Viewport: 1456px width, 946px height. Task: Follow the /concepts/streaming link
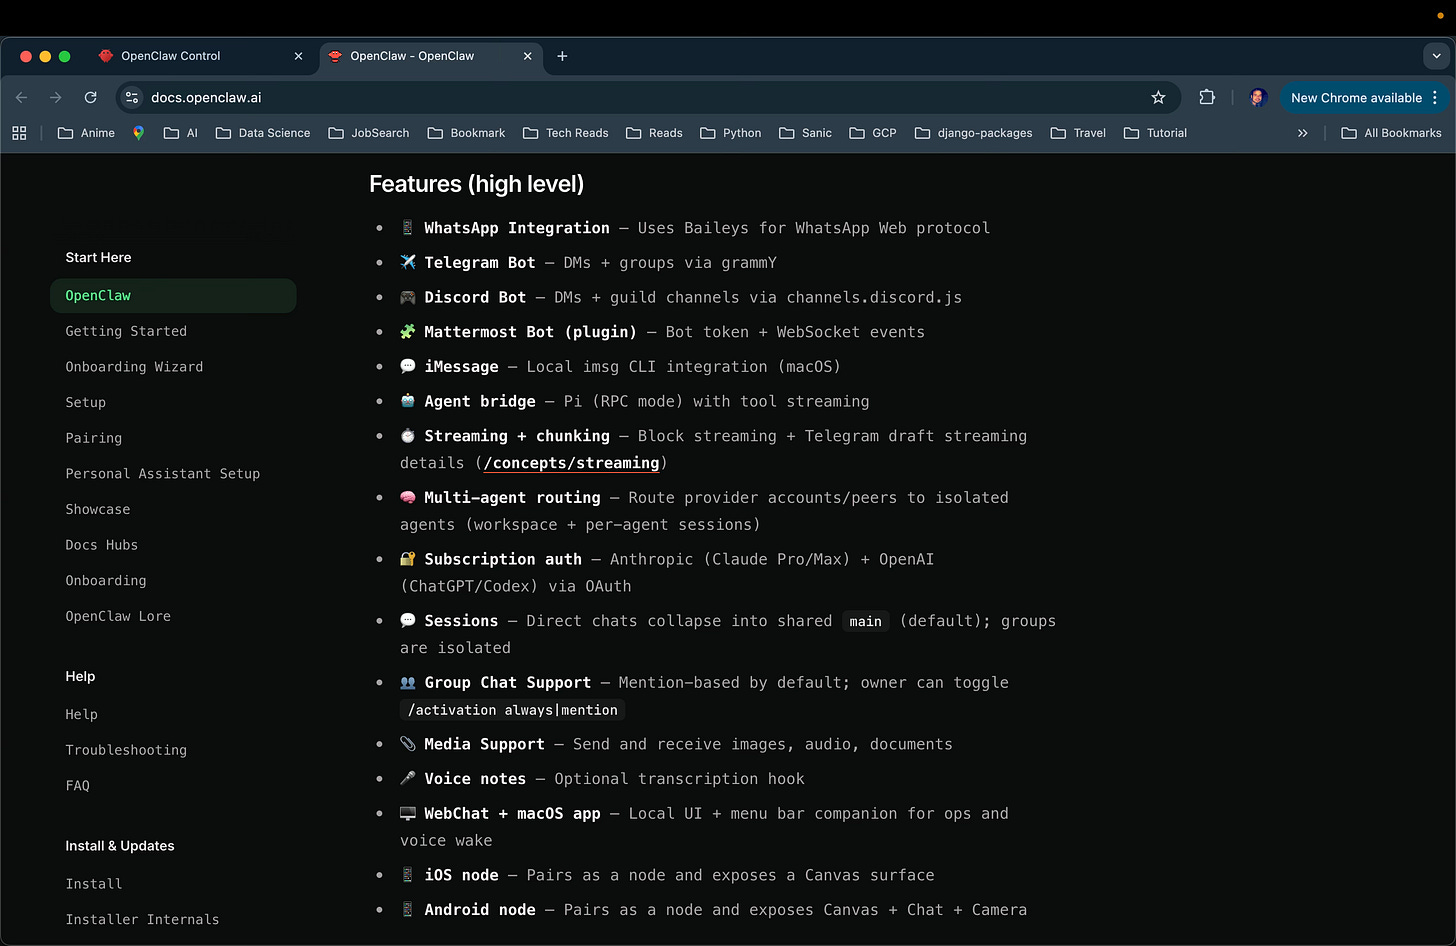coord(571,463)
